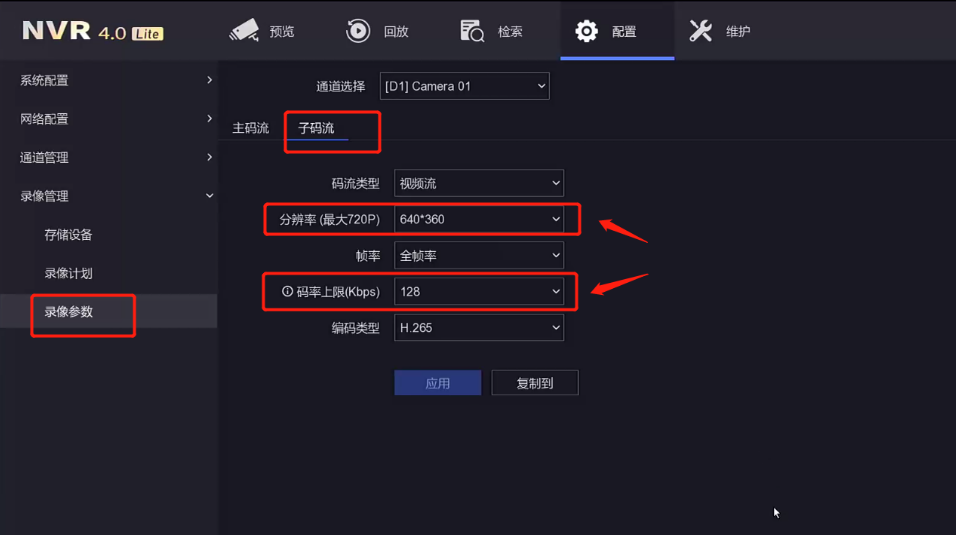Click the configuration gear icon
Screen dimensions: 956x535
tap(586, 31)
